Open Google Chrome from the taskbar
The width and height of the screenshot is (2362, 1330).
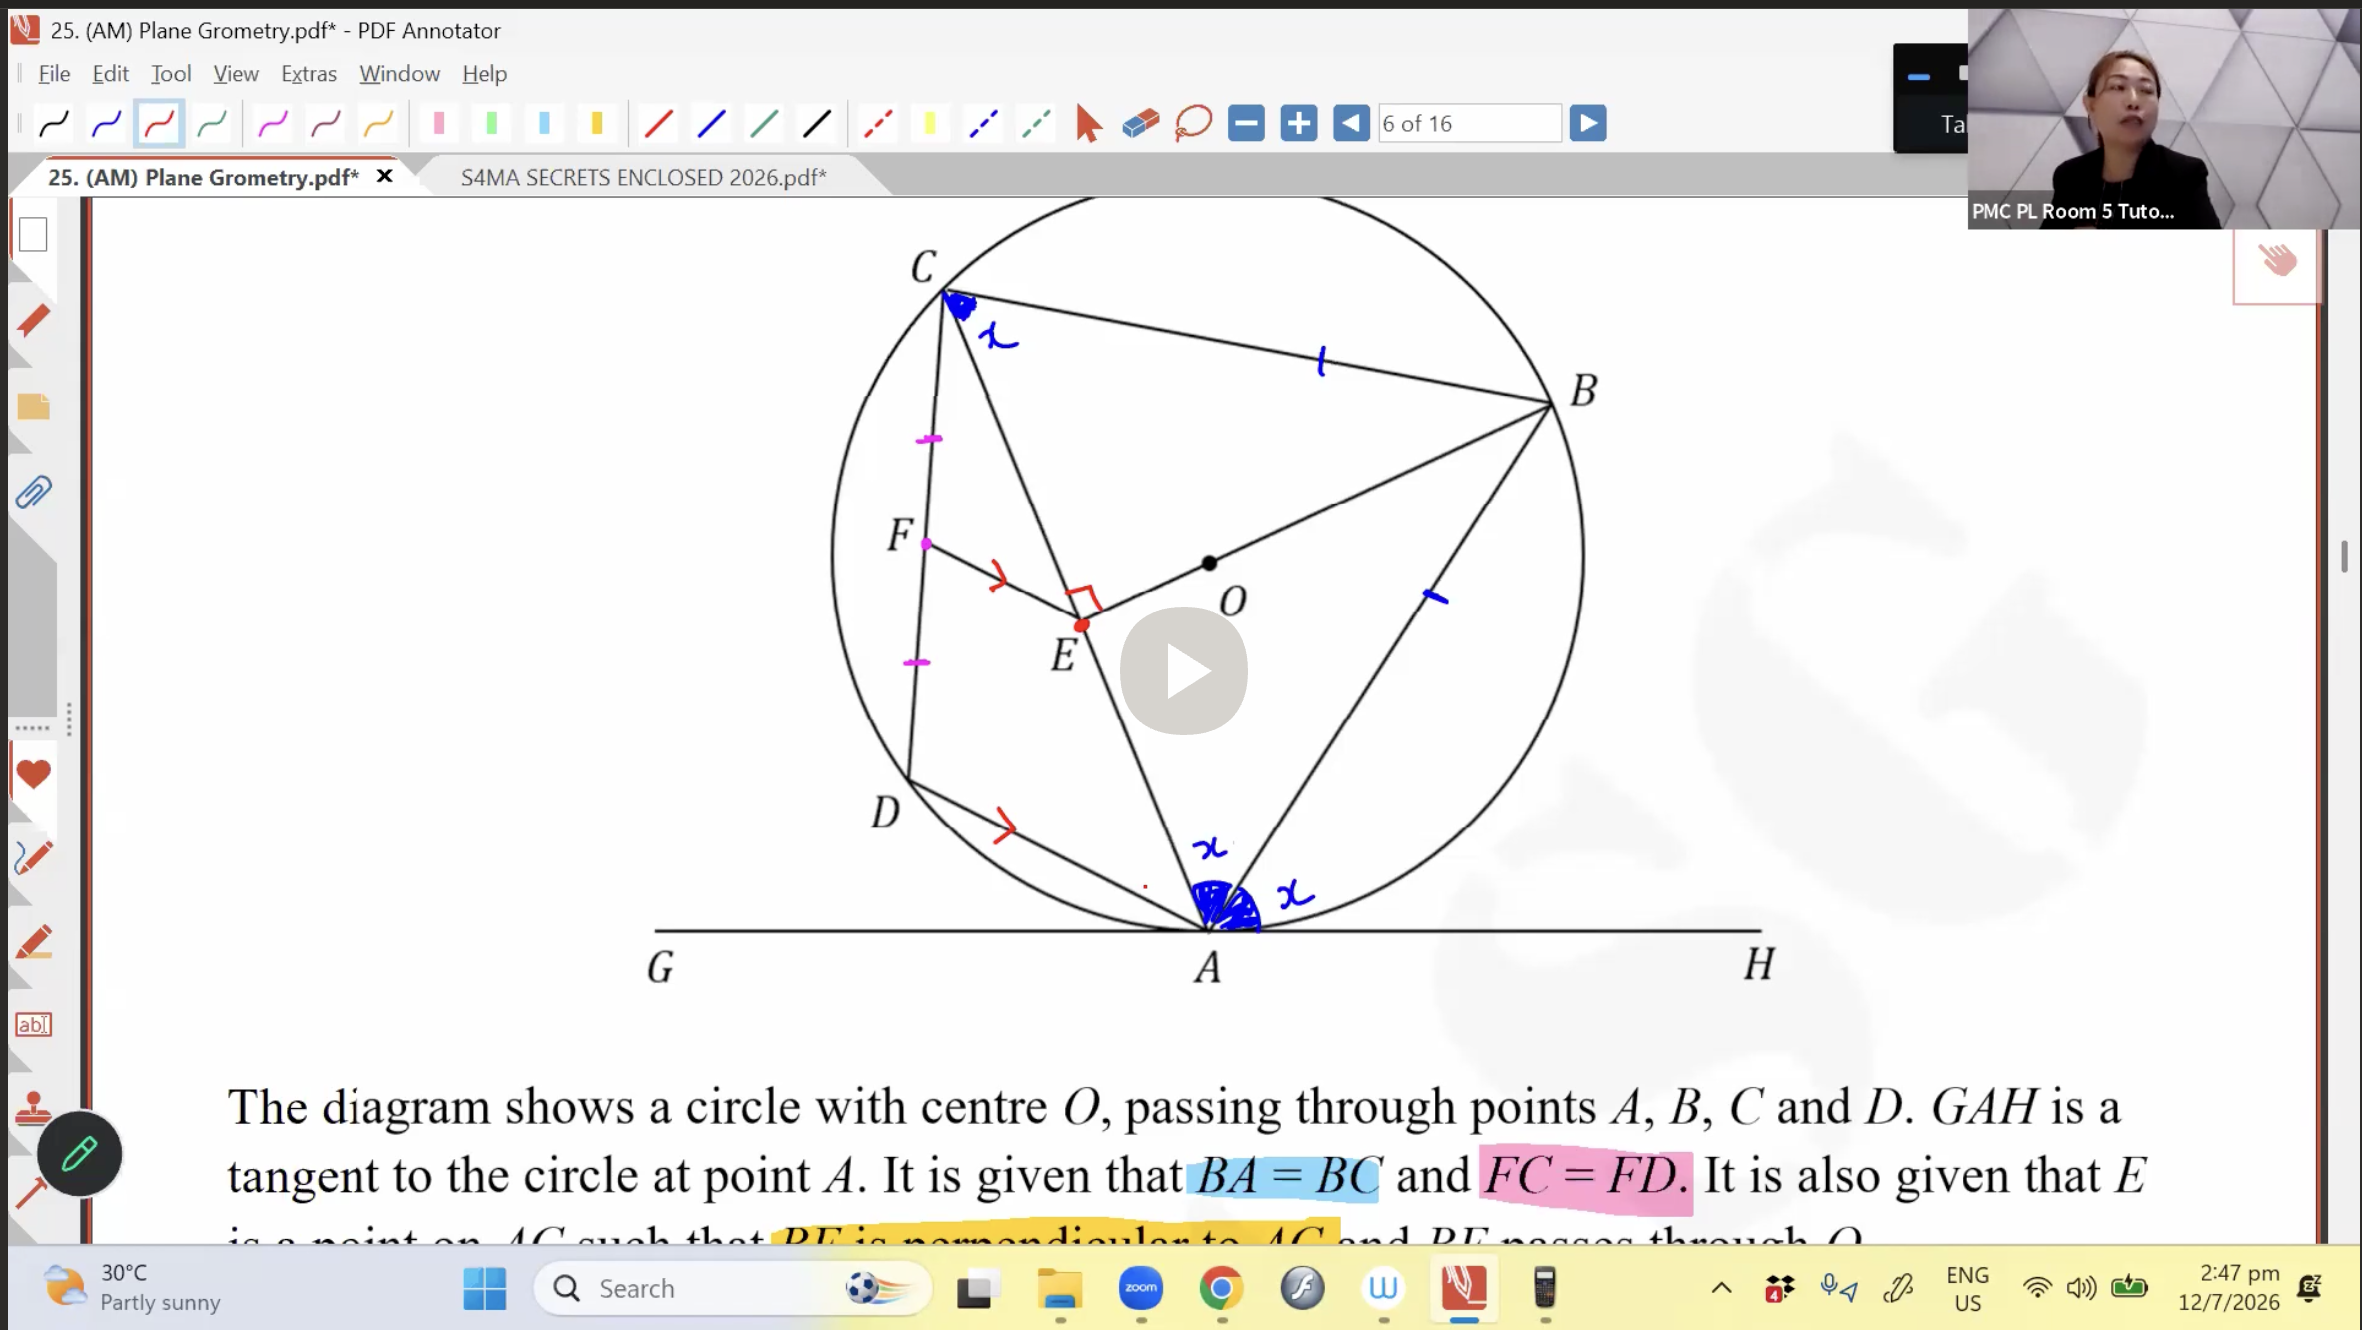pos(1221,1288)
